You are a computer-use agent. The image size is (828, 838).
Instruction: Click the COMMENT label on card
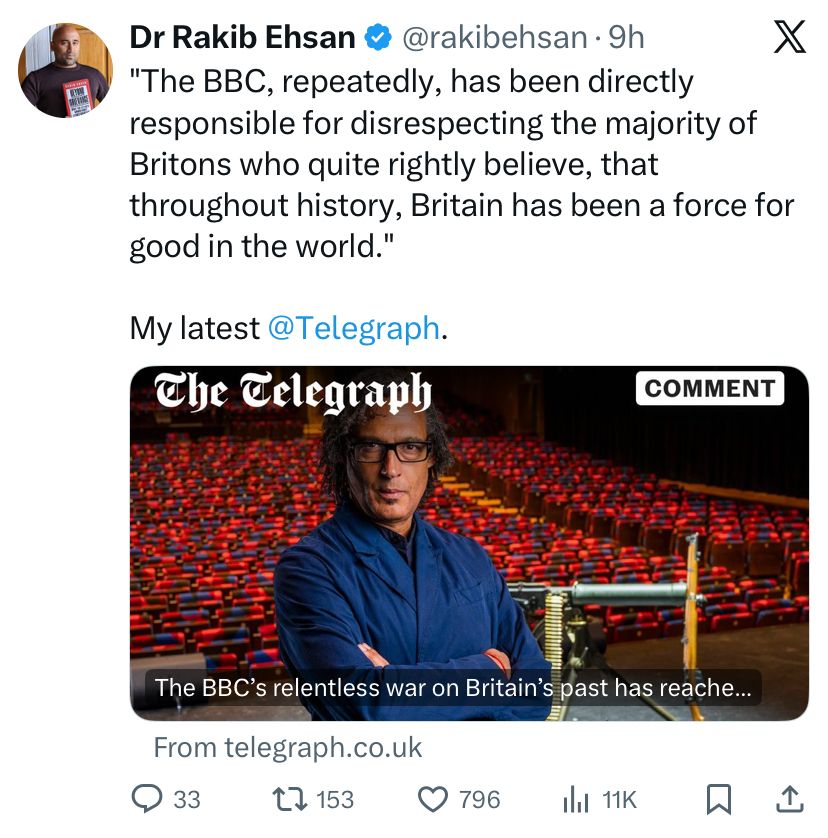click(x=709, y=389)
